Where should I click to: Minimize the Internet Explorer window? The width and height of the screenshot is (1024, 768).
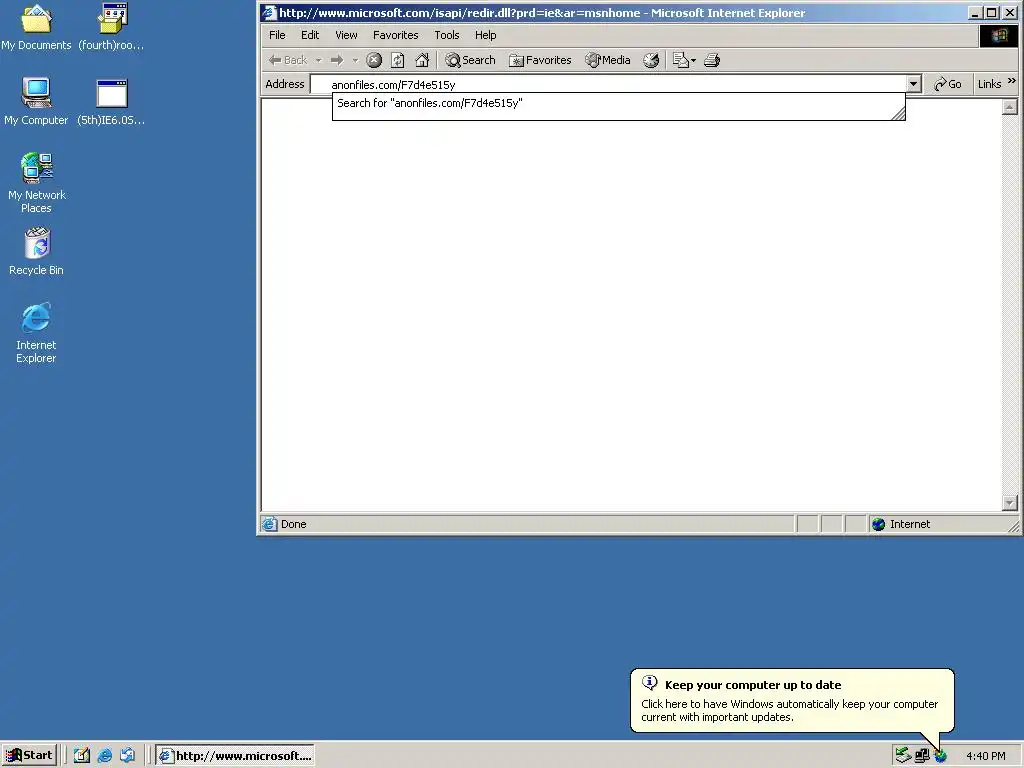tap(975, 13)
